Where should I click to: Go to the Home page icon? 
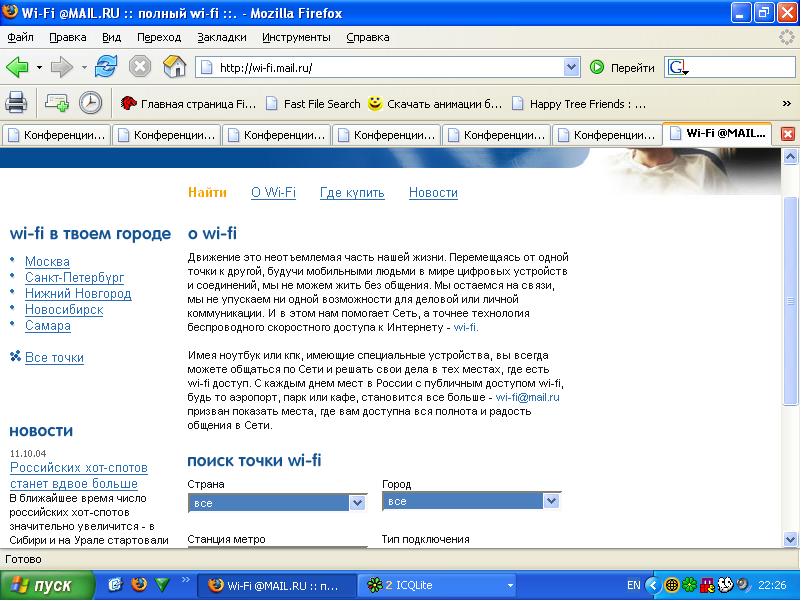pos(174,66)
